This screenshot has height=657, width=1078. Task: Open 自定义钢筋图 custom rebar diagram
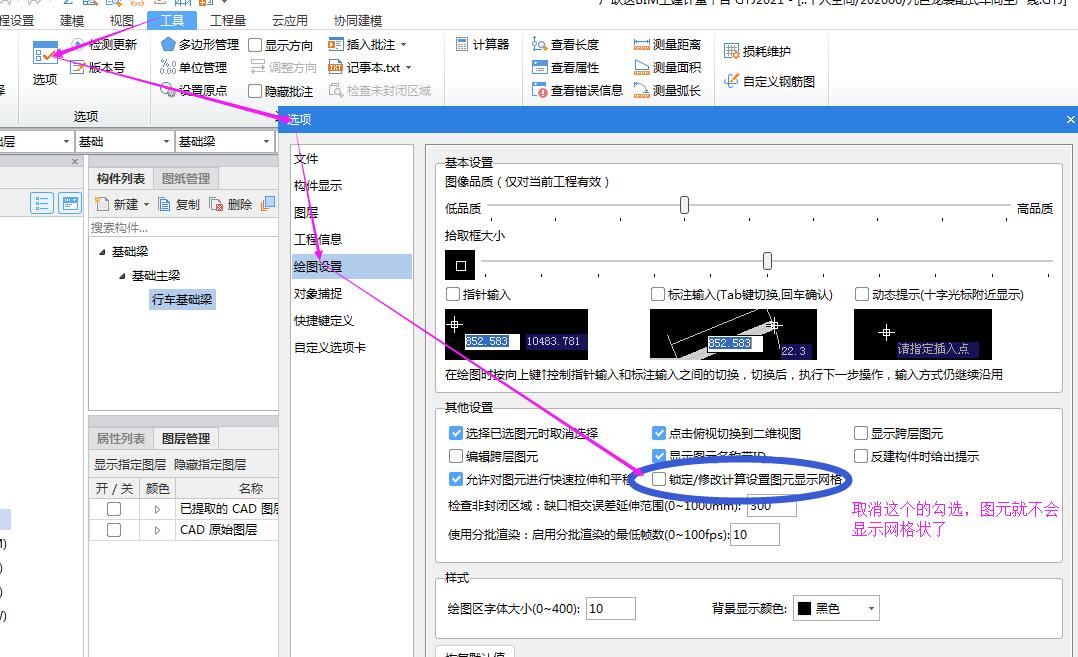click(x=769, y=81)
